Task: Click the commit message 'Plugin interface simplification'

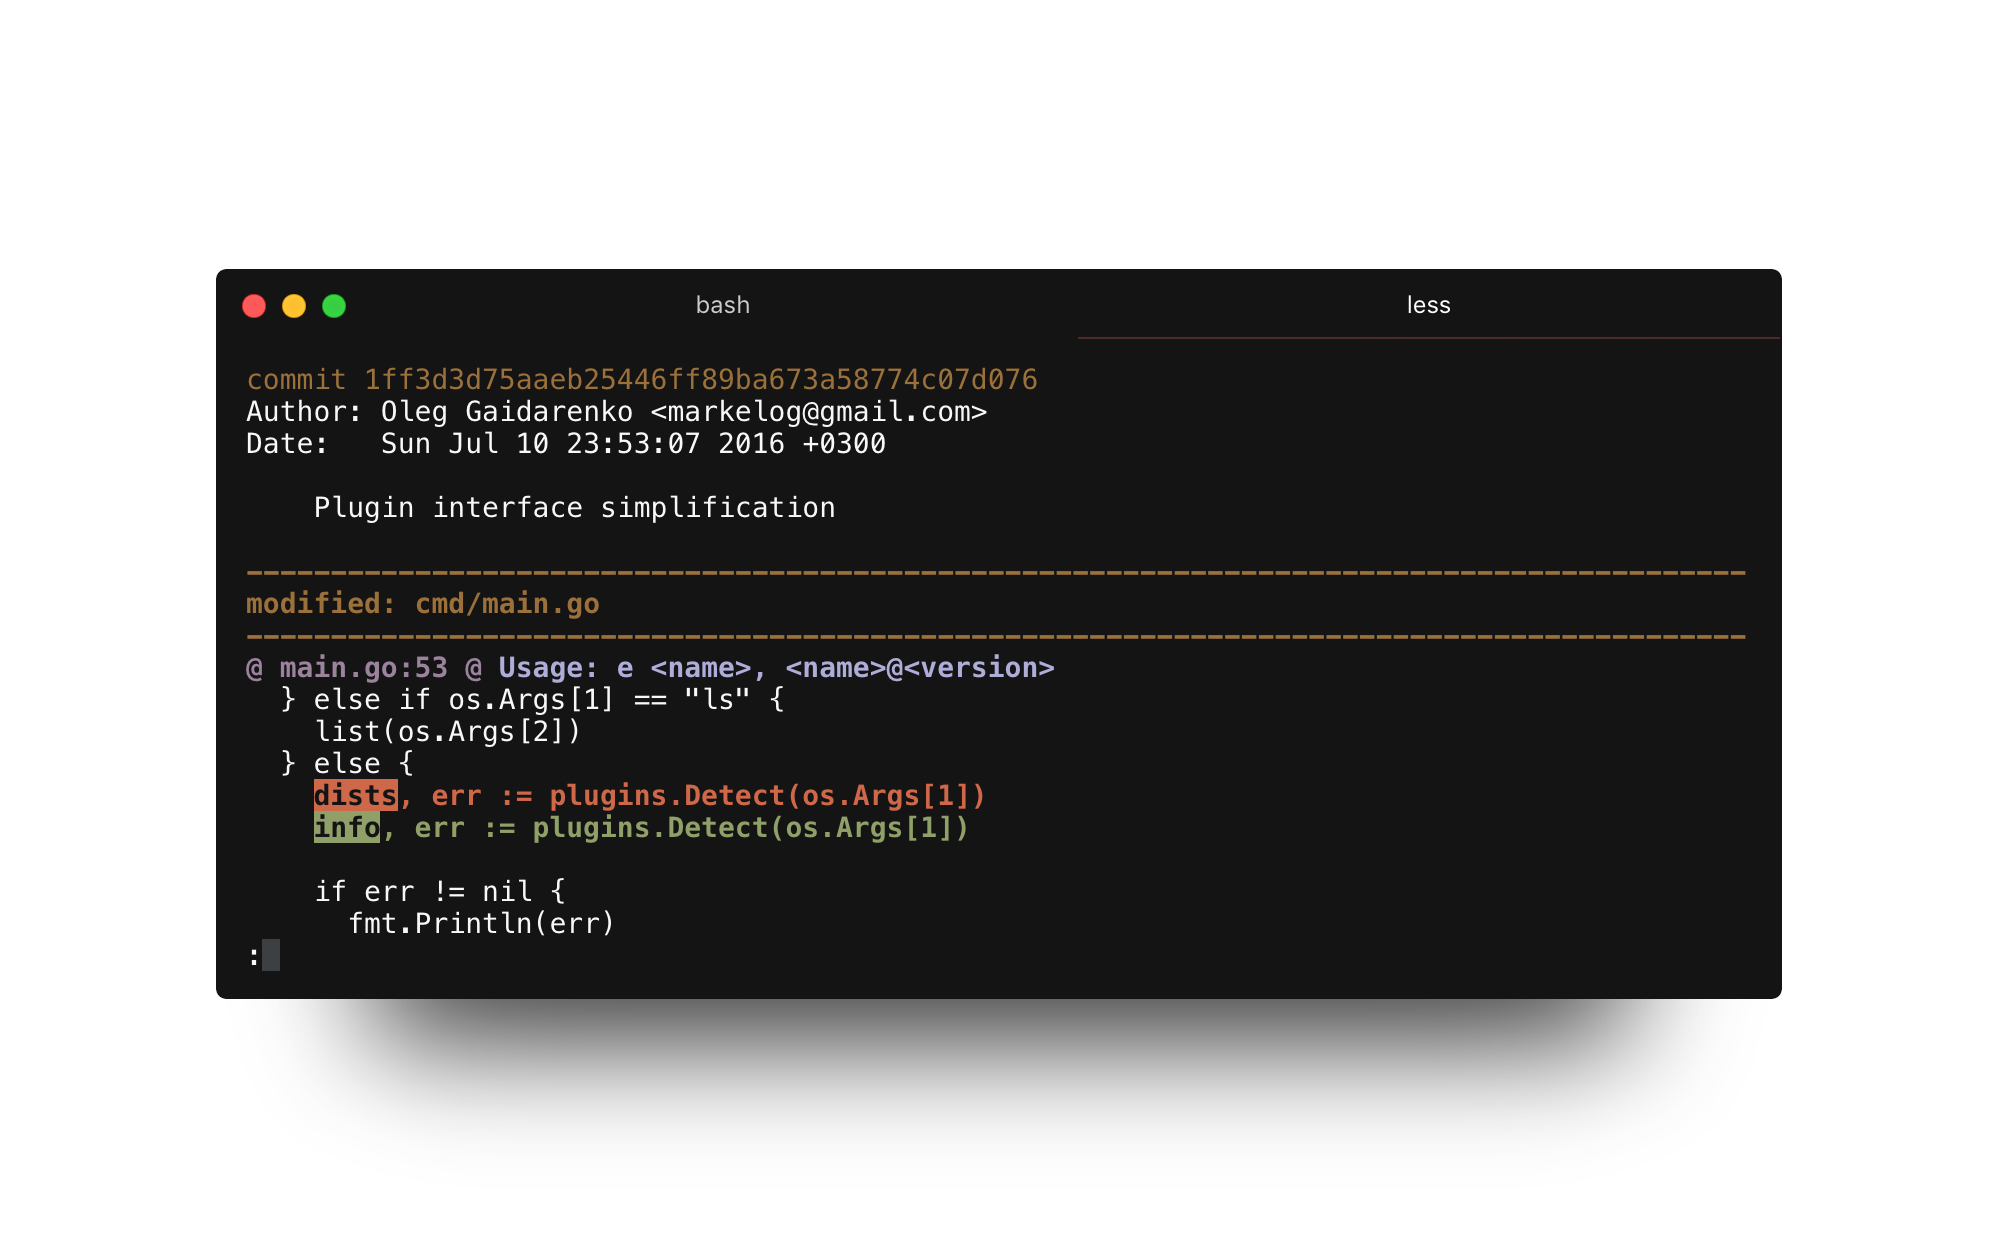Action: pyautogui.click(x=574, y=508)
